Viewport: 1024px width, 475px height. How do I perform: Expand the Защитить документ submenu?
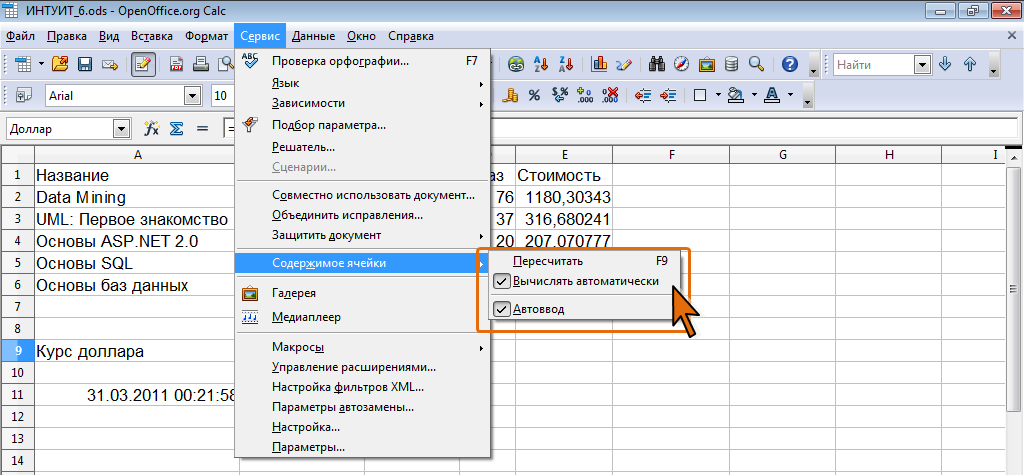coord(362,235)
